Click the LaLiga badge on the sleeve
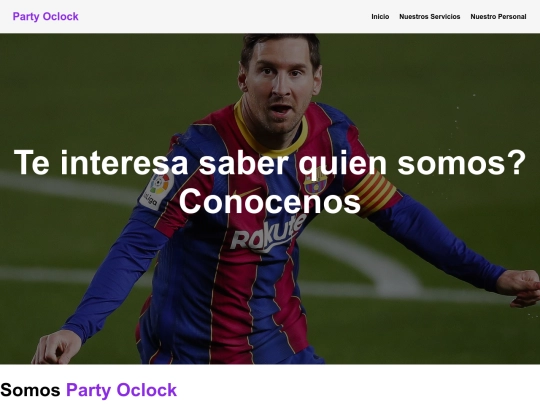Screen dimensions: 540x405 pyautogui.click(x=157, y=191)
